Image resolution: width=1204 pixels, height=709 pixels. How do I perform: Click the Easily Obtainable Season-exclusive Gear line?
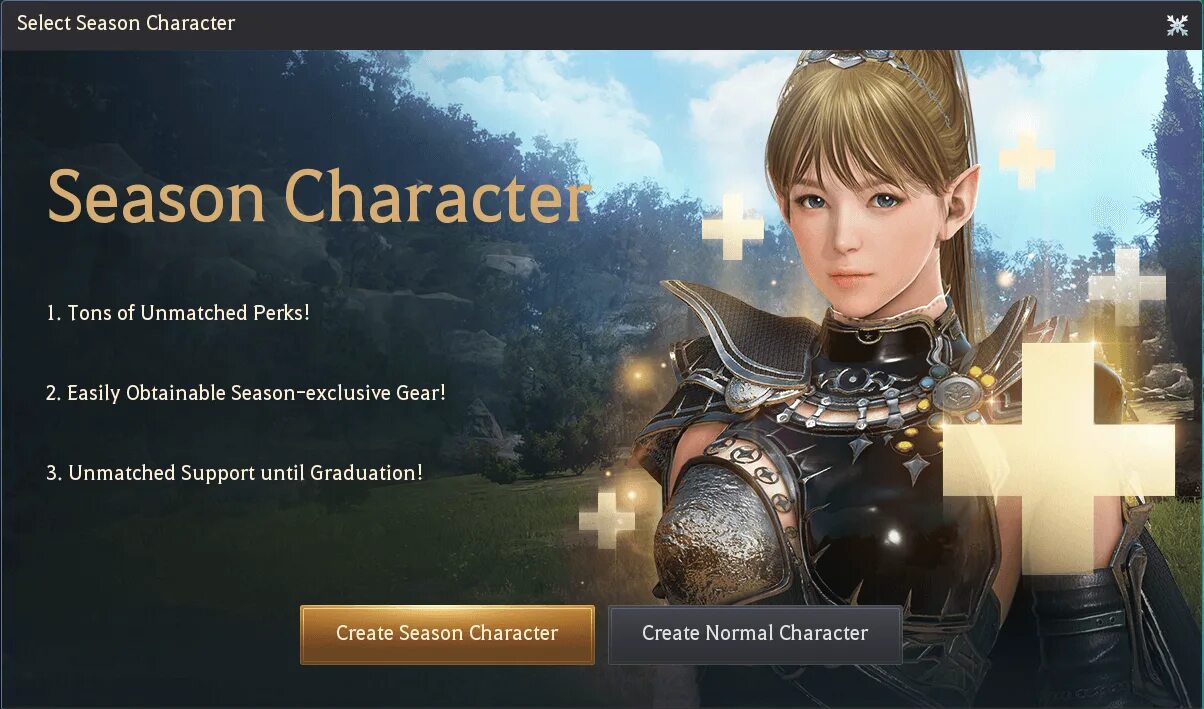coord(246,393)
